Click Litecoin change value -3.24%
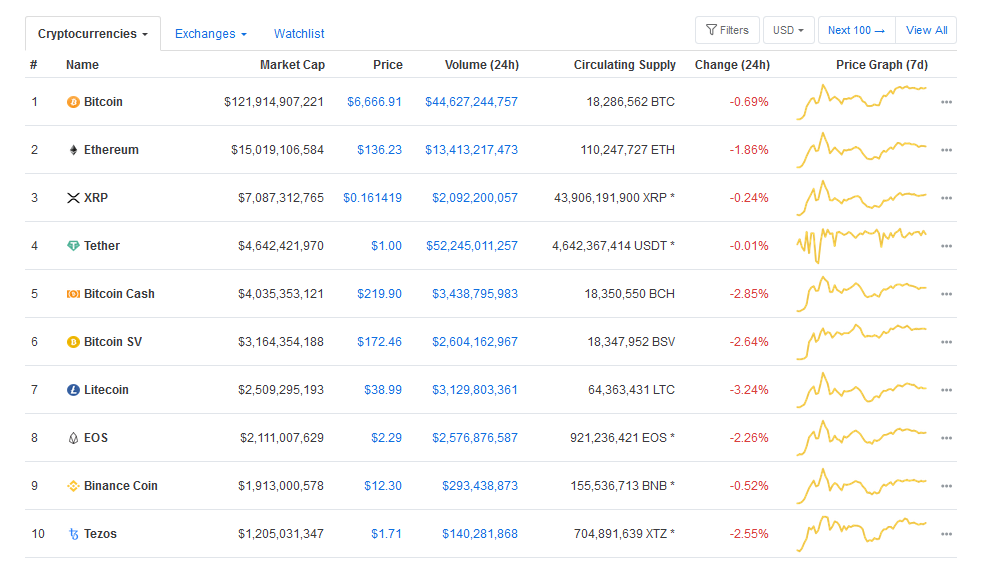 tap(749, 390)
